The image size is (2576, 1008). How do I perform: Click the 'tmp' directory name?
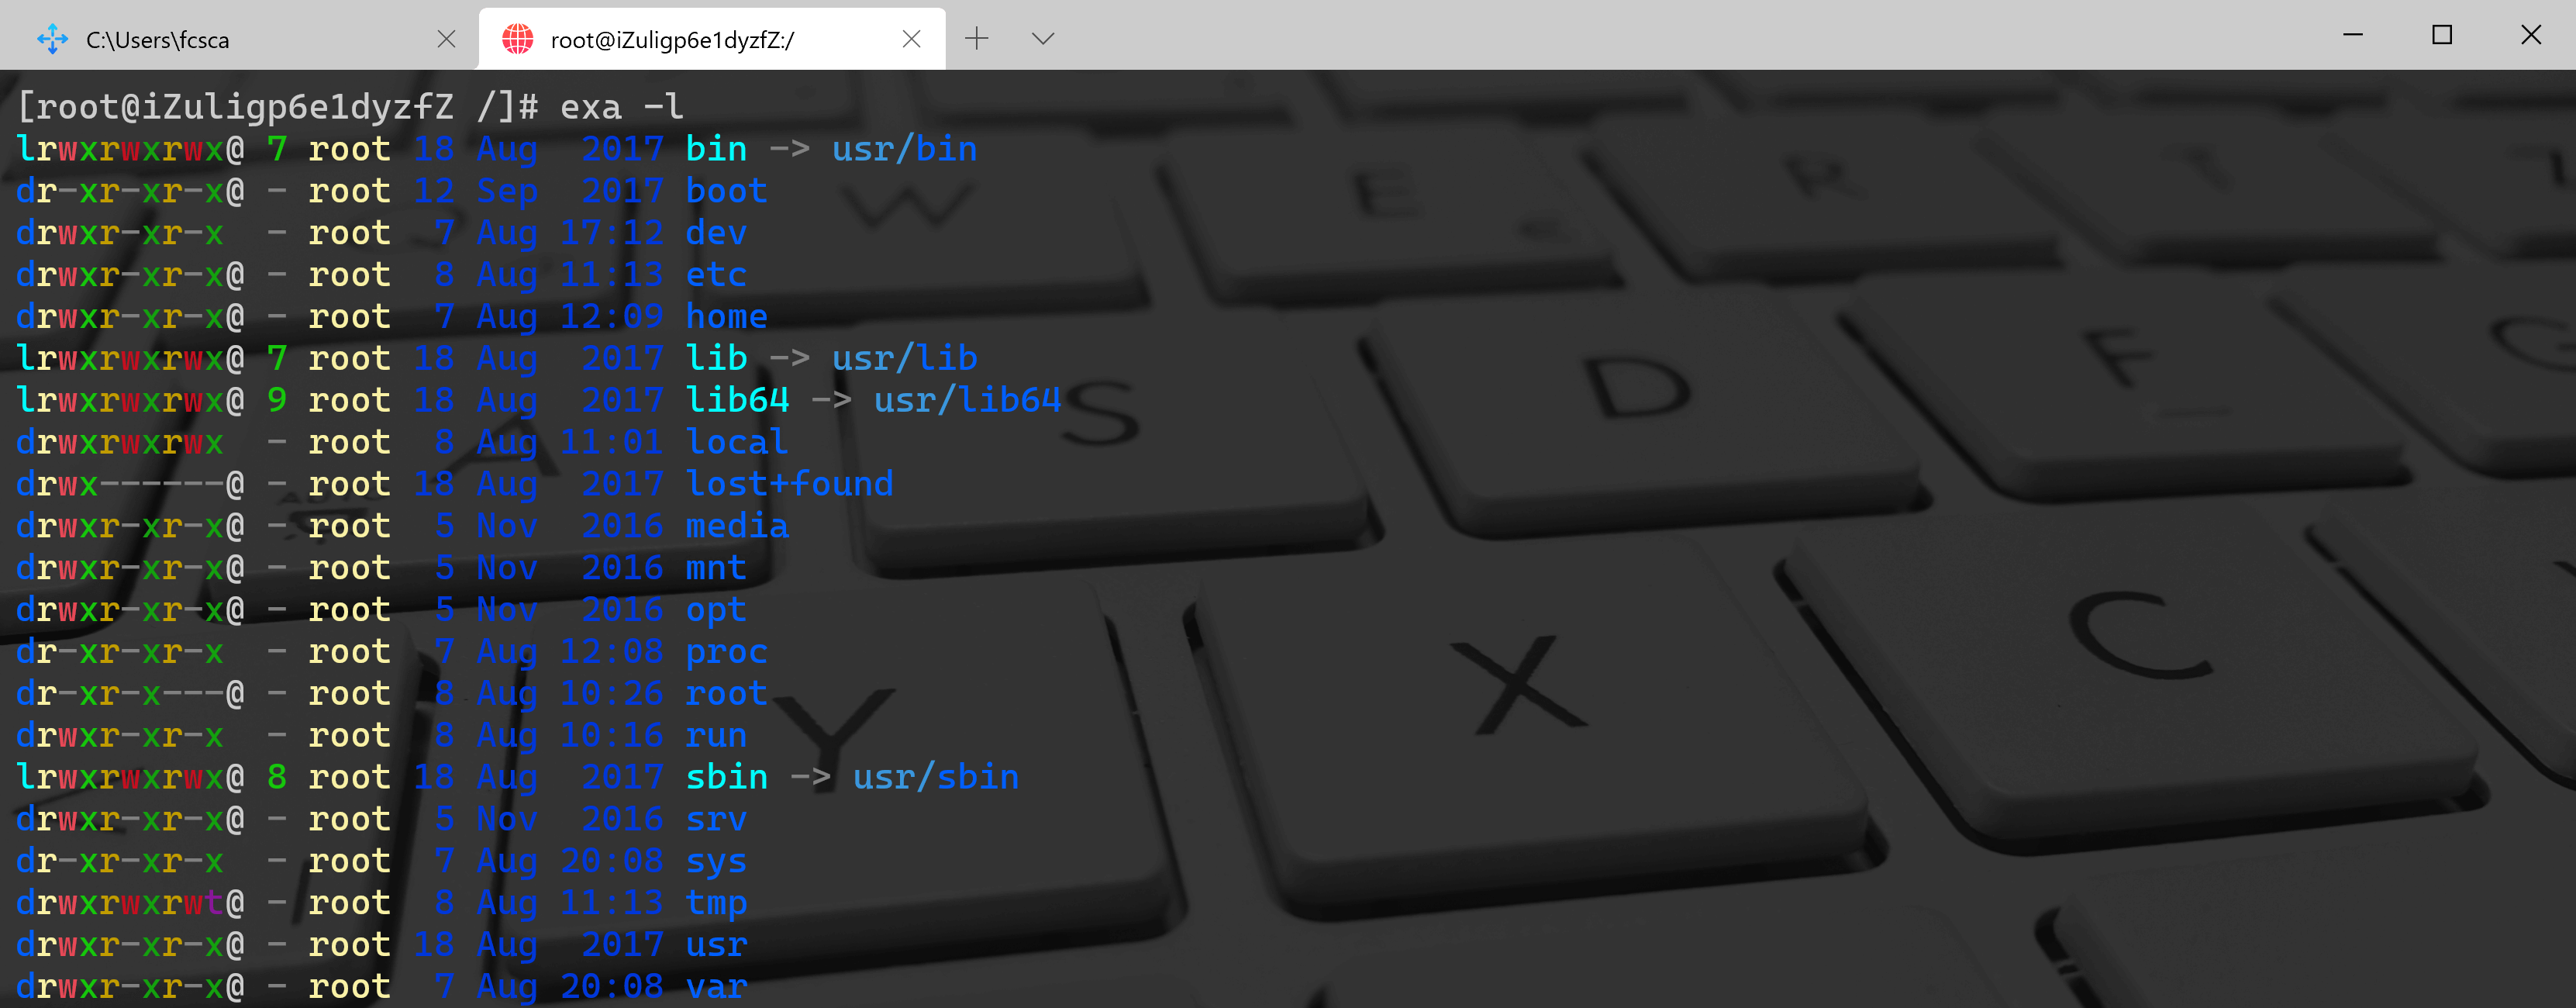point(716,903)
